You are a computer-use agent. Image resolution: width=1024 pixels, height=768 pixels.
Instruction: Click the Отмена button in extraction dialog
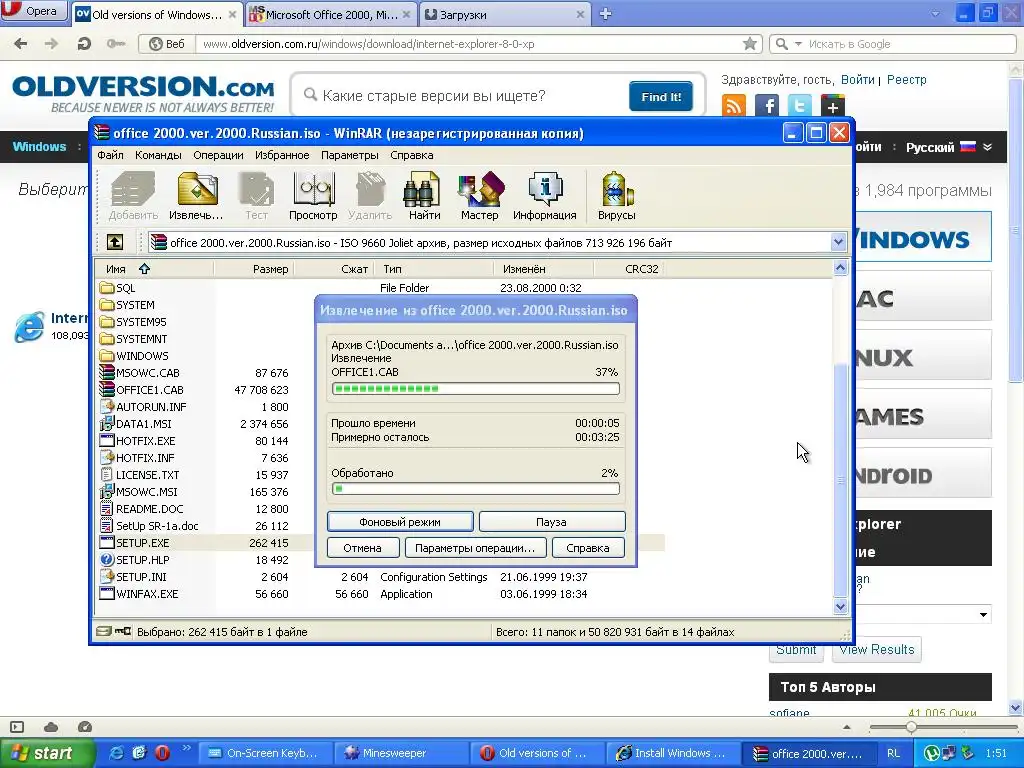(362, 548)
